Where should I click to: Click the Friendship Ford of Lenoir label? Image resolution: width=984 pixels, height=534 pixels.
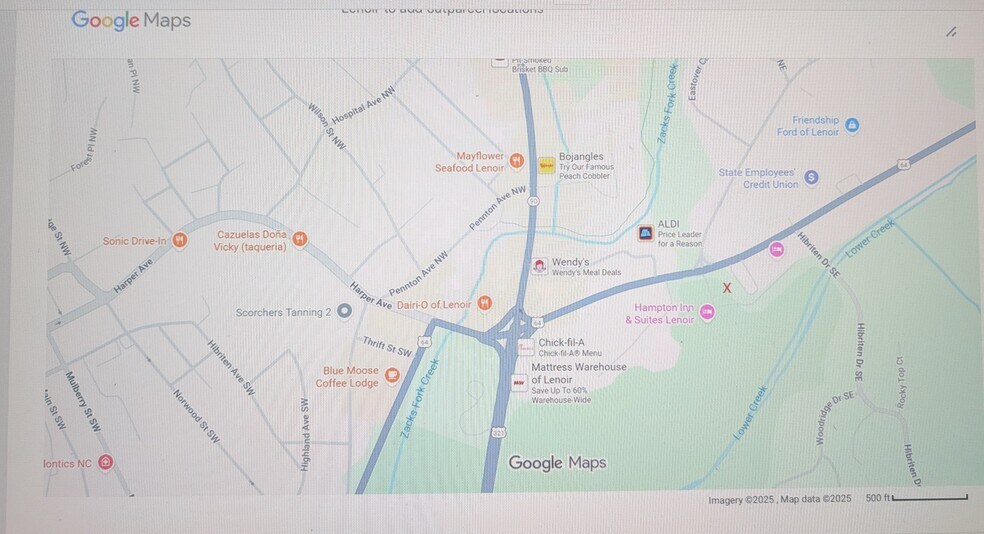point(808,125)
